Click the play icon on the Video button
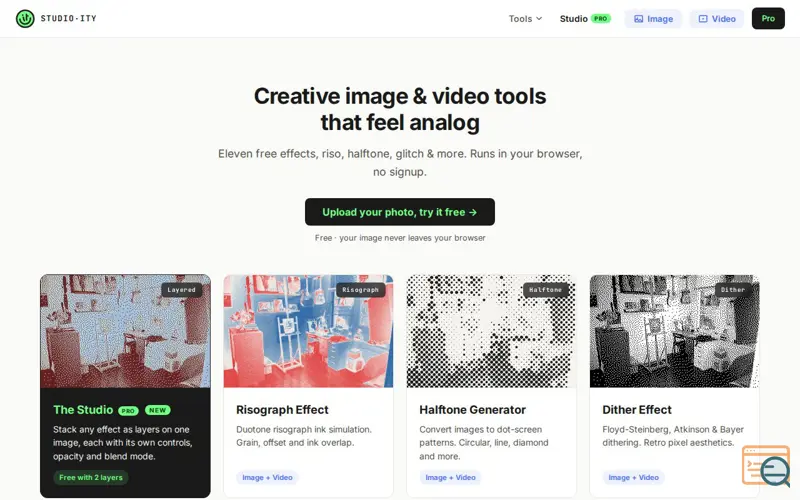Image resolution: width=800 pixels, height=500 pixels. pyautogui.click(x=703, y=19)
